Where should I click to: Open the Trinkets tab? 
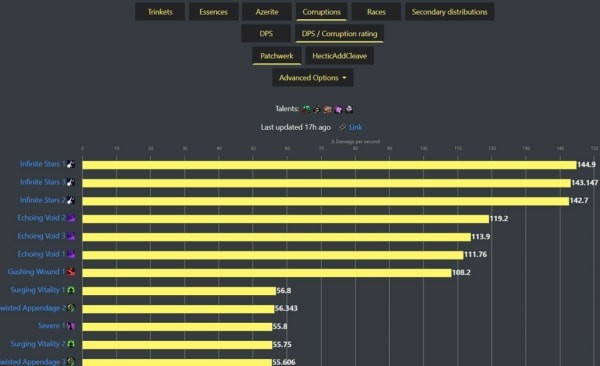coord(160,12)
